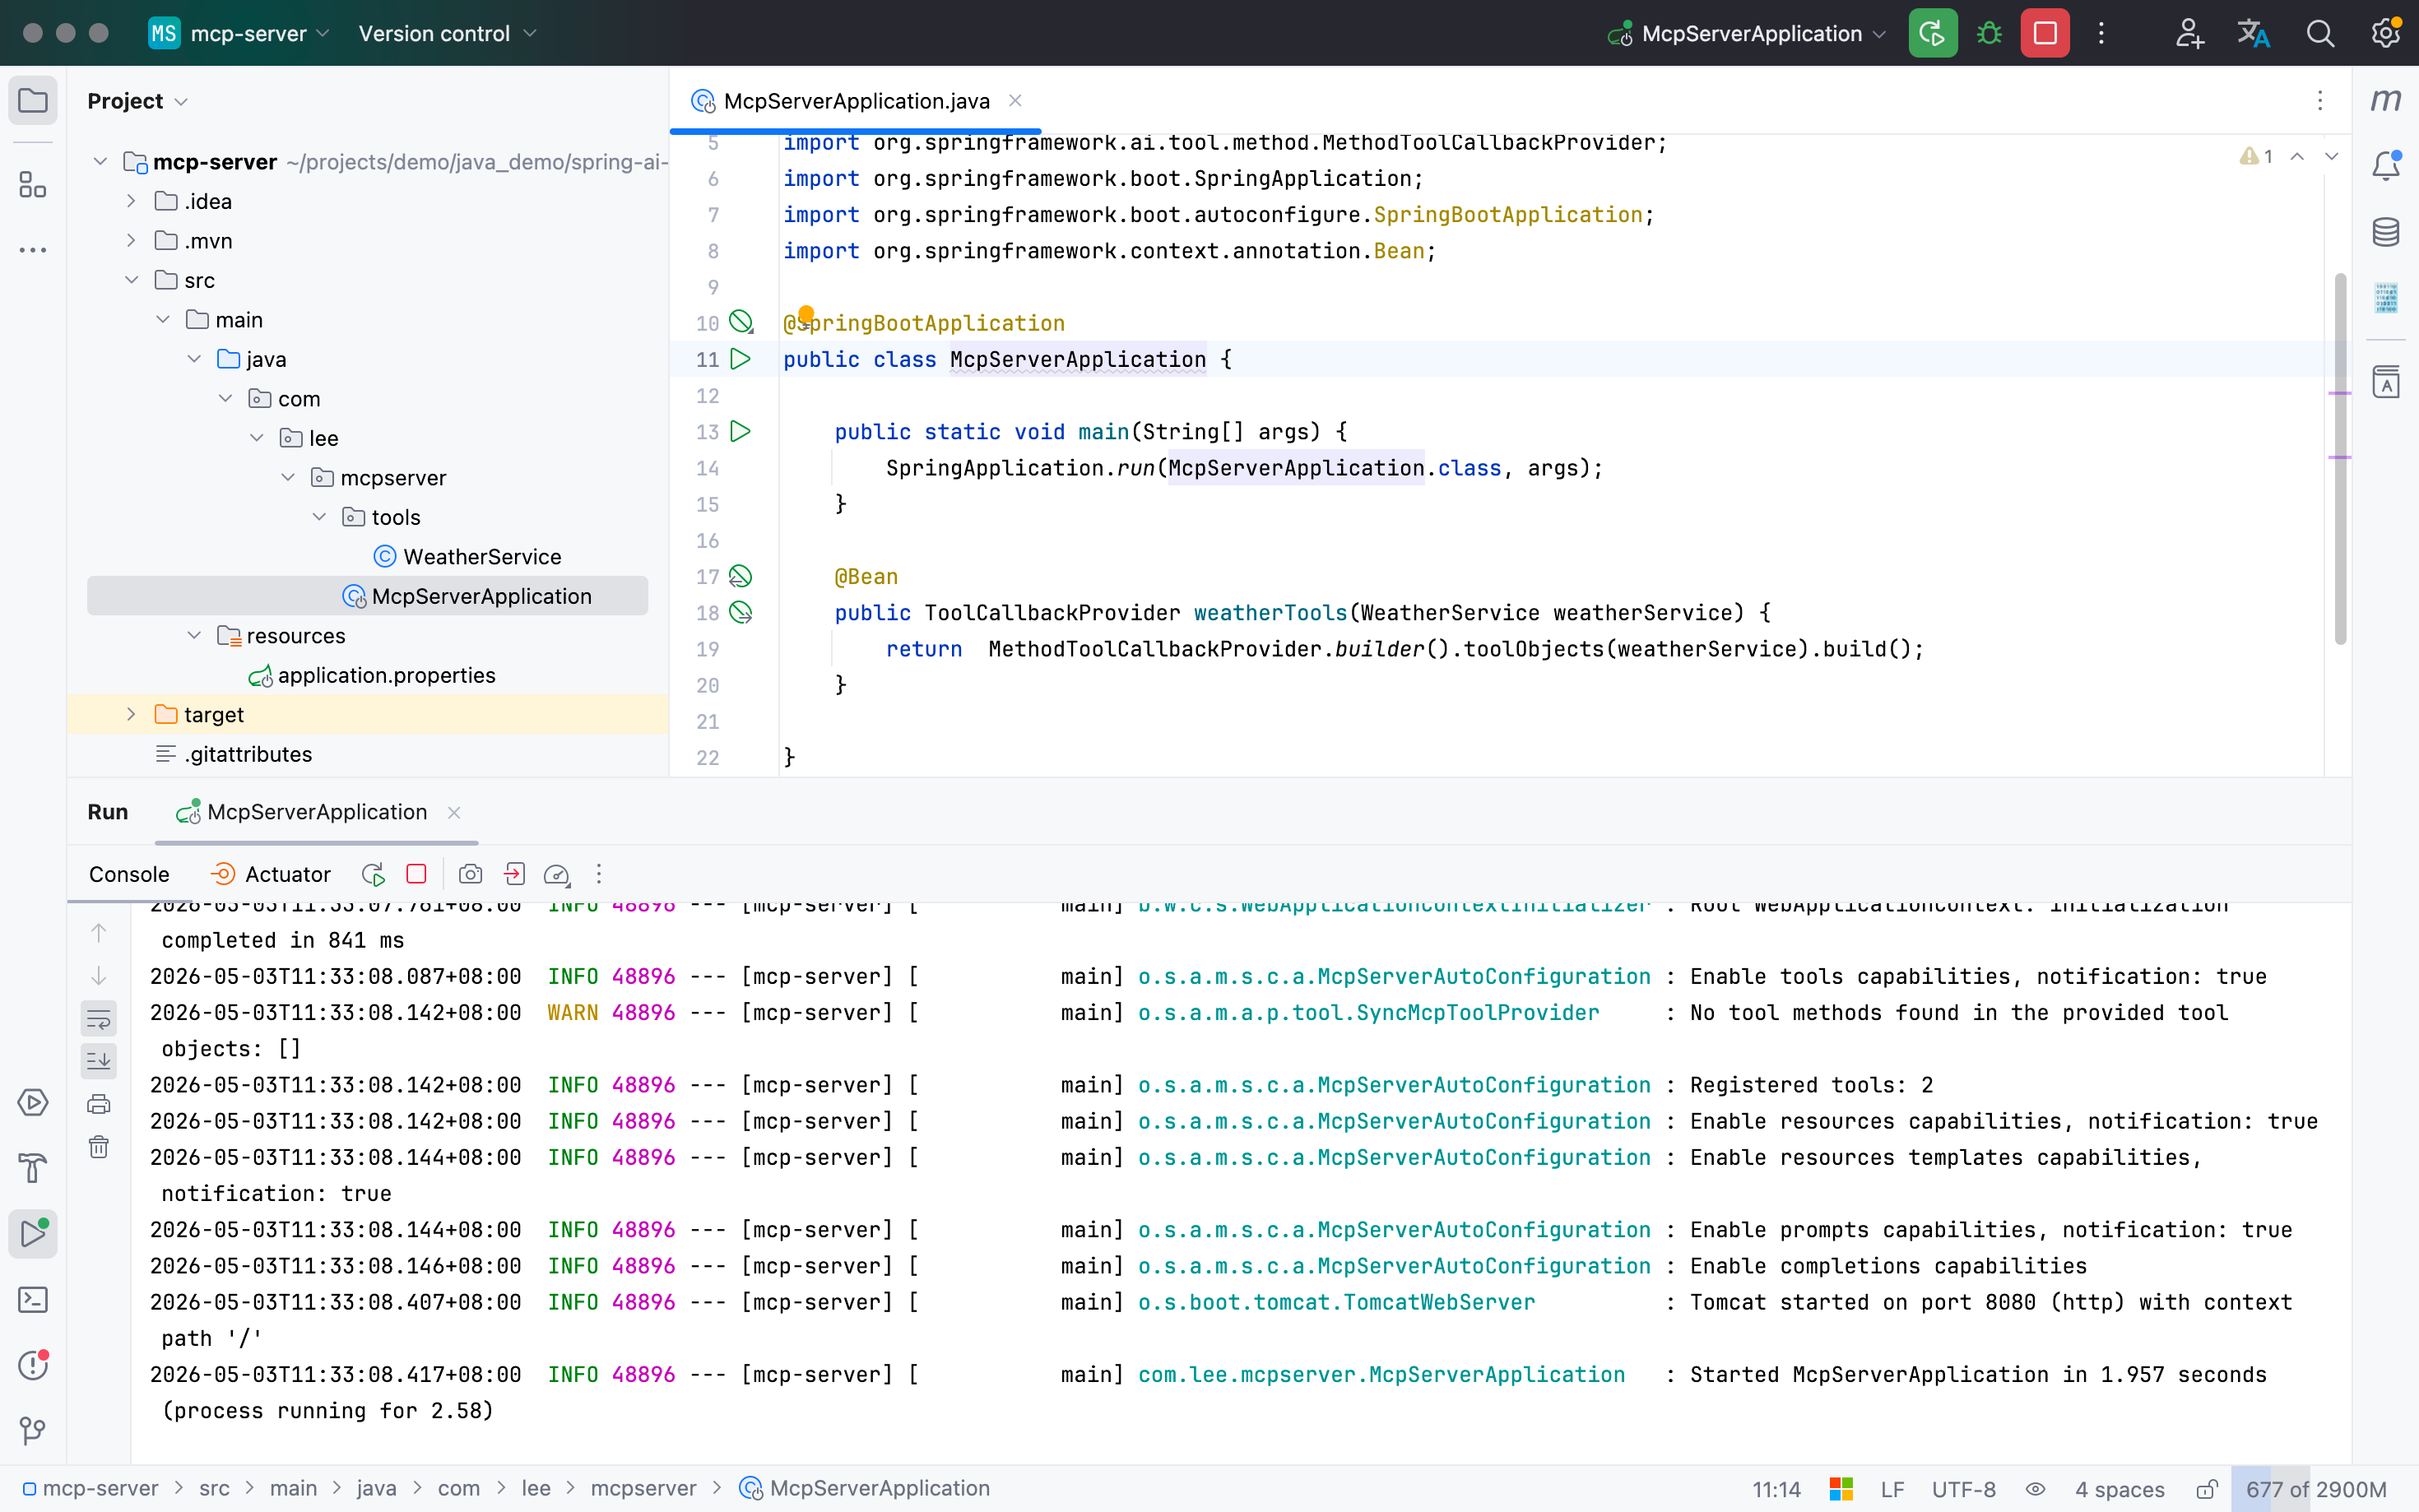
Task: Toggle scroll to end of console
Action: pyautogui.click(x=98, y=1061)
